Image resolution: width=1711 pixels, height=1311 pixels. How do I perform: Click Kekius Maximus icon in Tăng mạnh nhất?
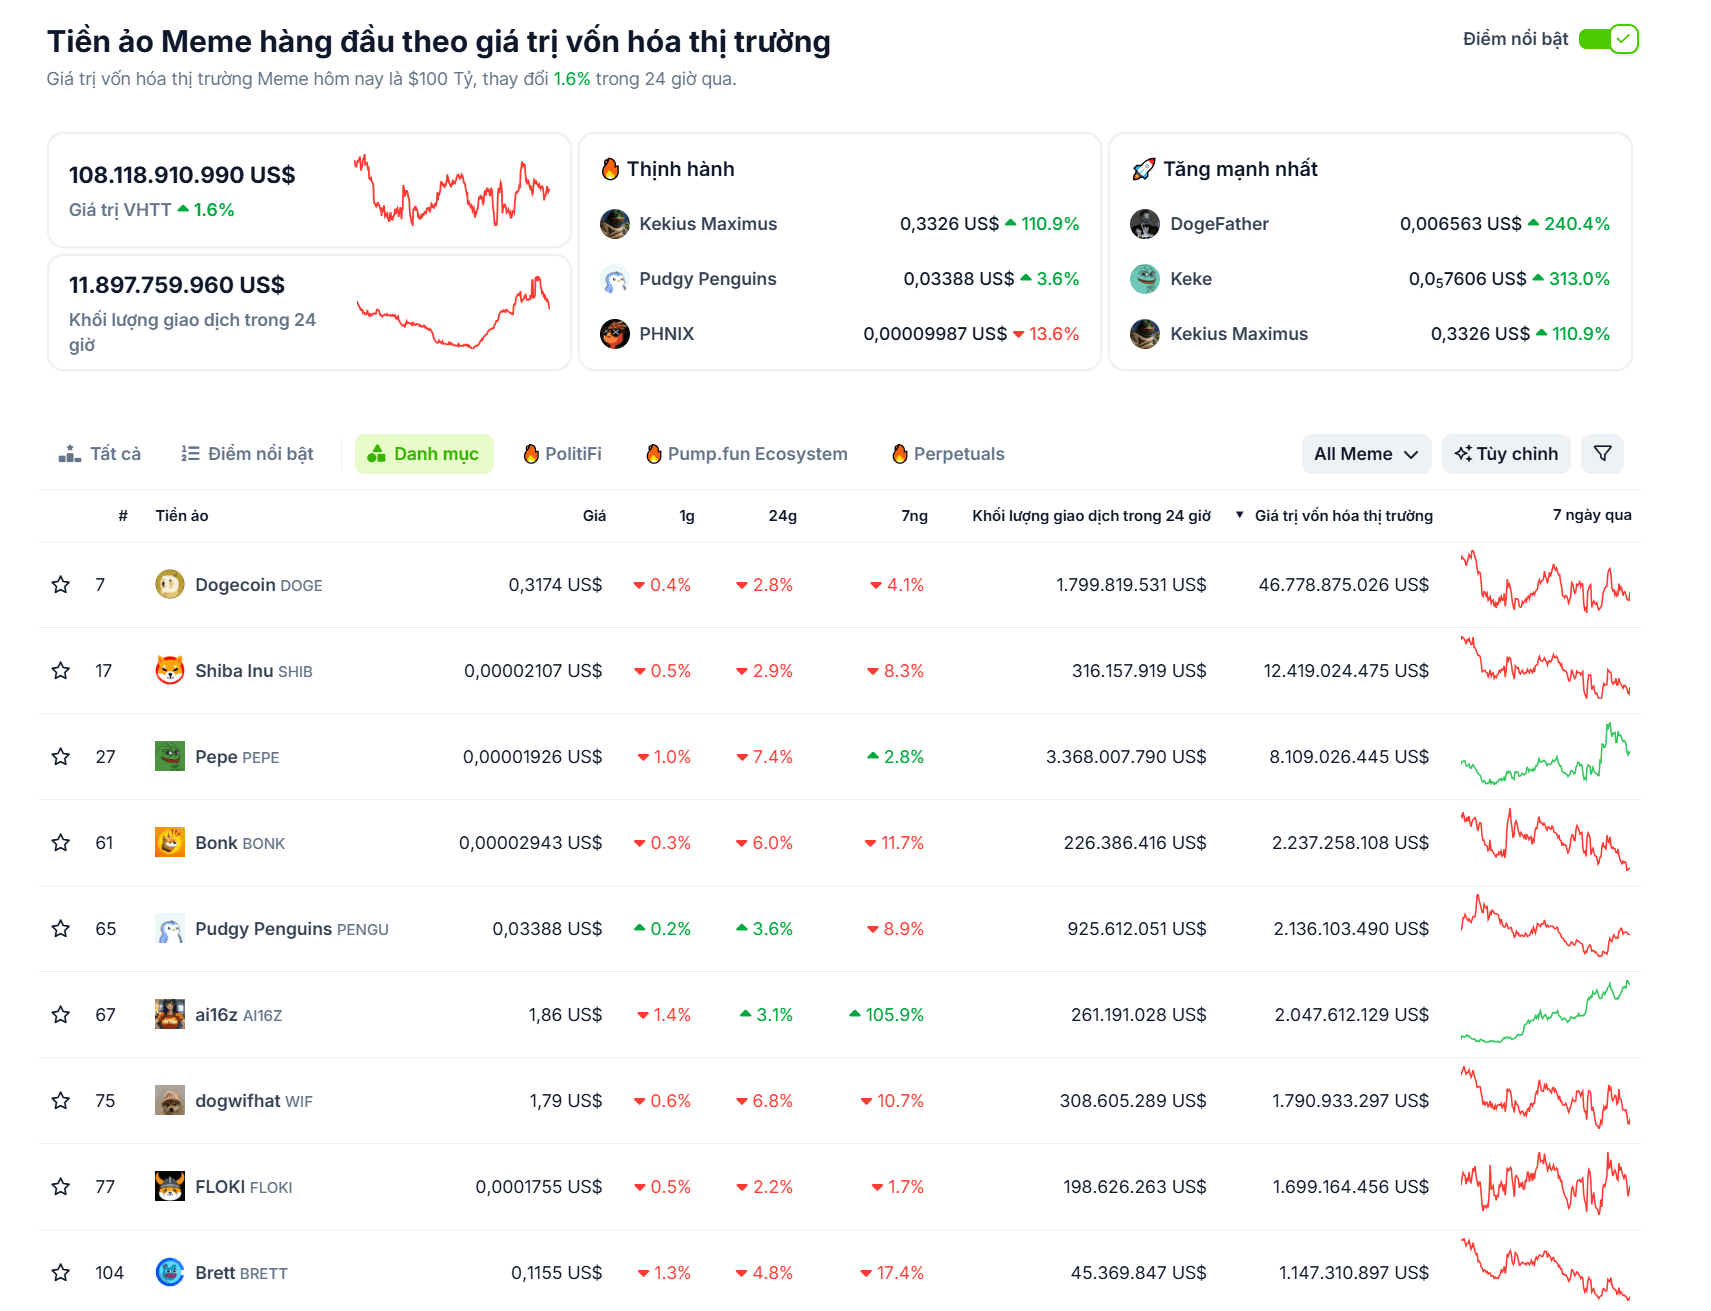[x=1145, y=334]
